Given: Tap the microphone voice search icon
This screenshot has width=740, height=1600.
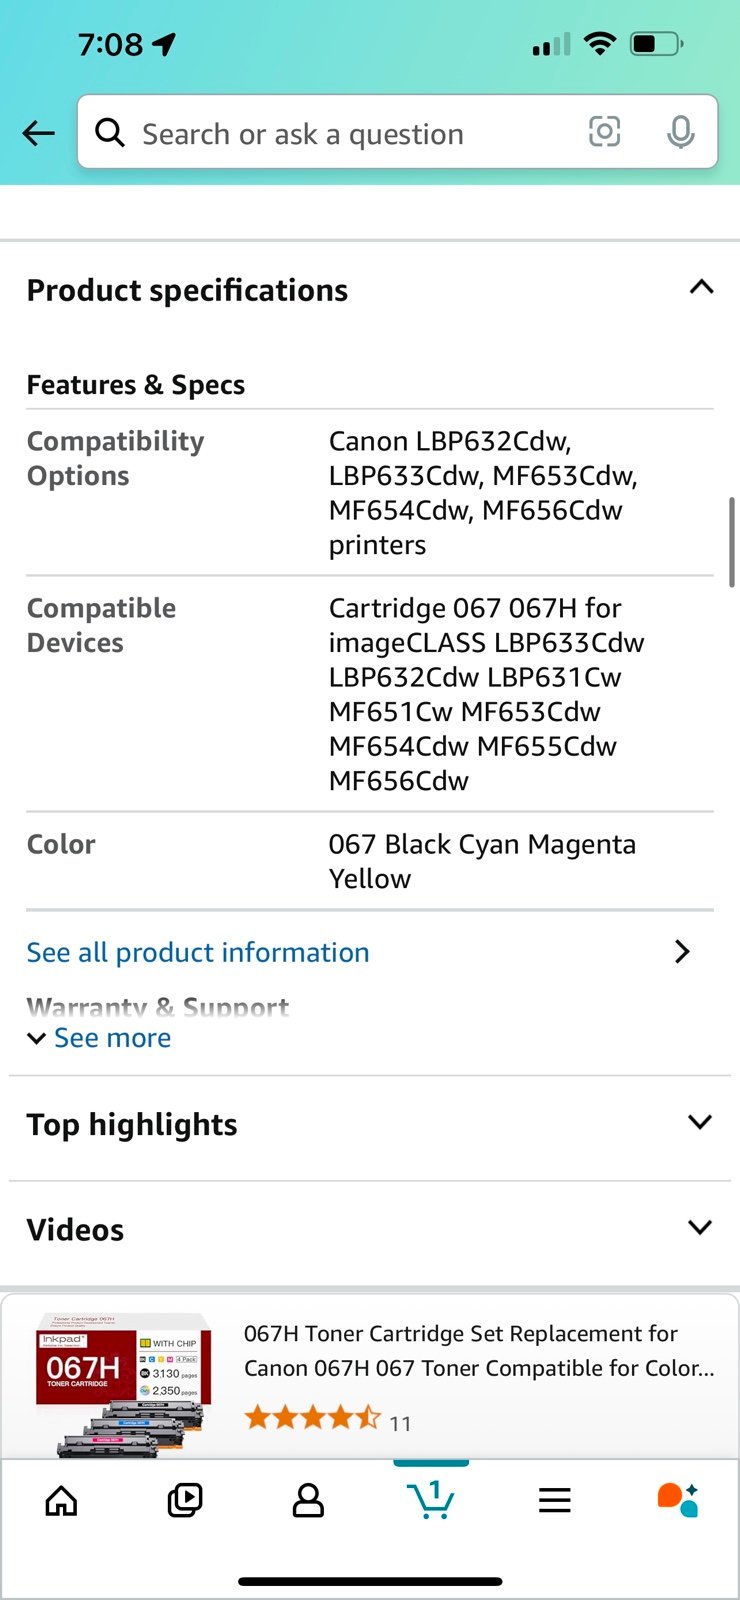Looking at the screenshot, I should [x=680, y=132].
